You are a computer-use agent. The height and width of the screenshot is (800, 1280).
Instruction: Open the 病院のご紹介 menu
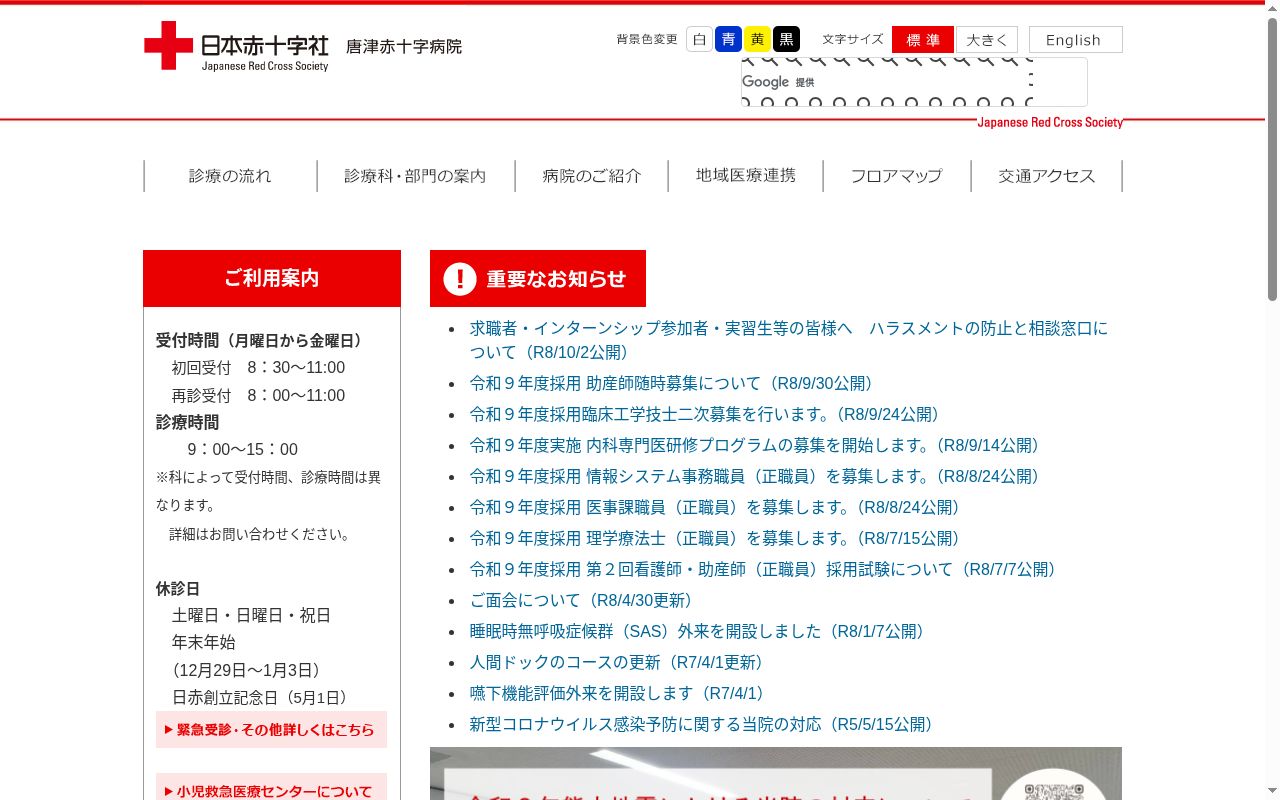tap(591, 176)
